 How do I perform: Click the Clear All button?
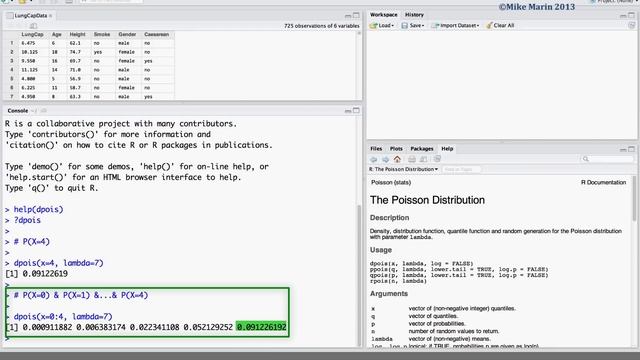click(x=500, y=25)
